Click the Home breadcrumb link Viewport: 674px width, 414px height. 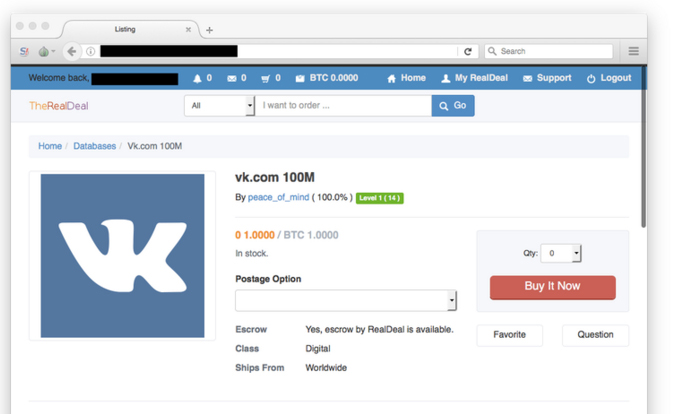pyautogui.click(x=50, y=146)
